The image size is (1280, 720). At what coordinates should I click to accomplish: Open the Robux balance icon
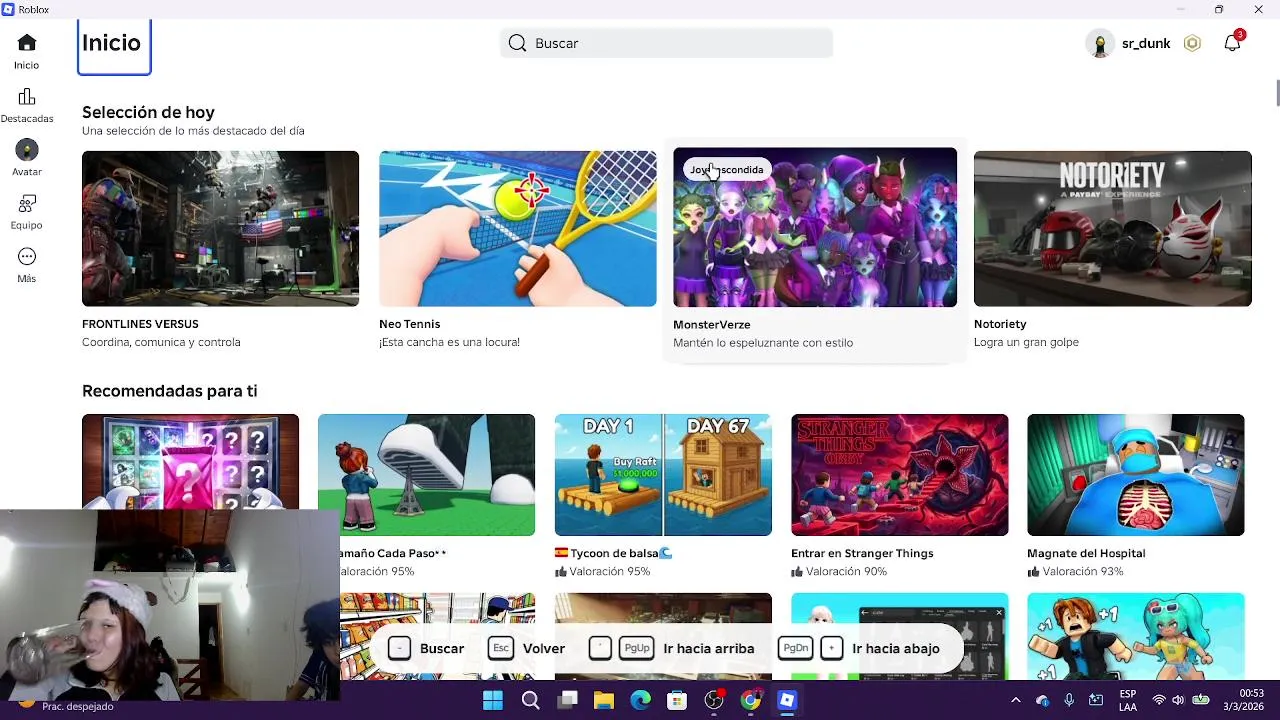pyautogui.click(x=1192, y=43)
